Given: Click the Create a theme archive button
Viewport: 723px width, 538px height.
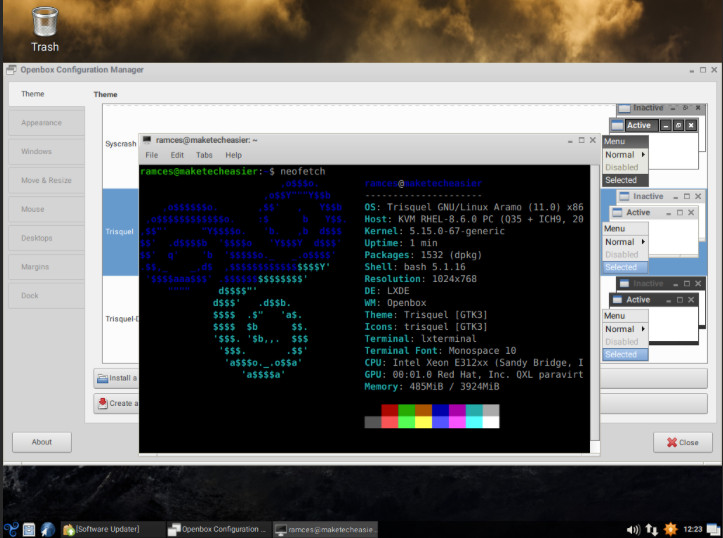Looking at the screenshot, I should pyautogui.click(x=116, y=403).
